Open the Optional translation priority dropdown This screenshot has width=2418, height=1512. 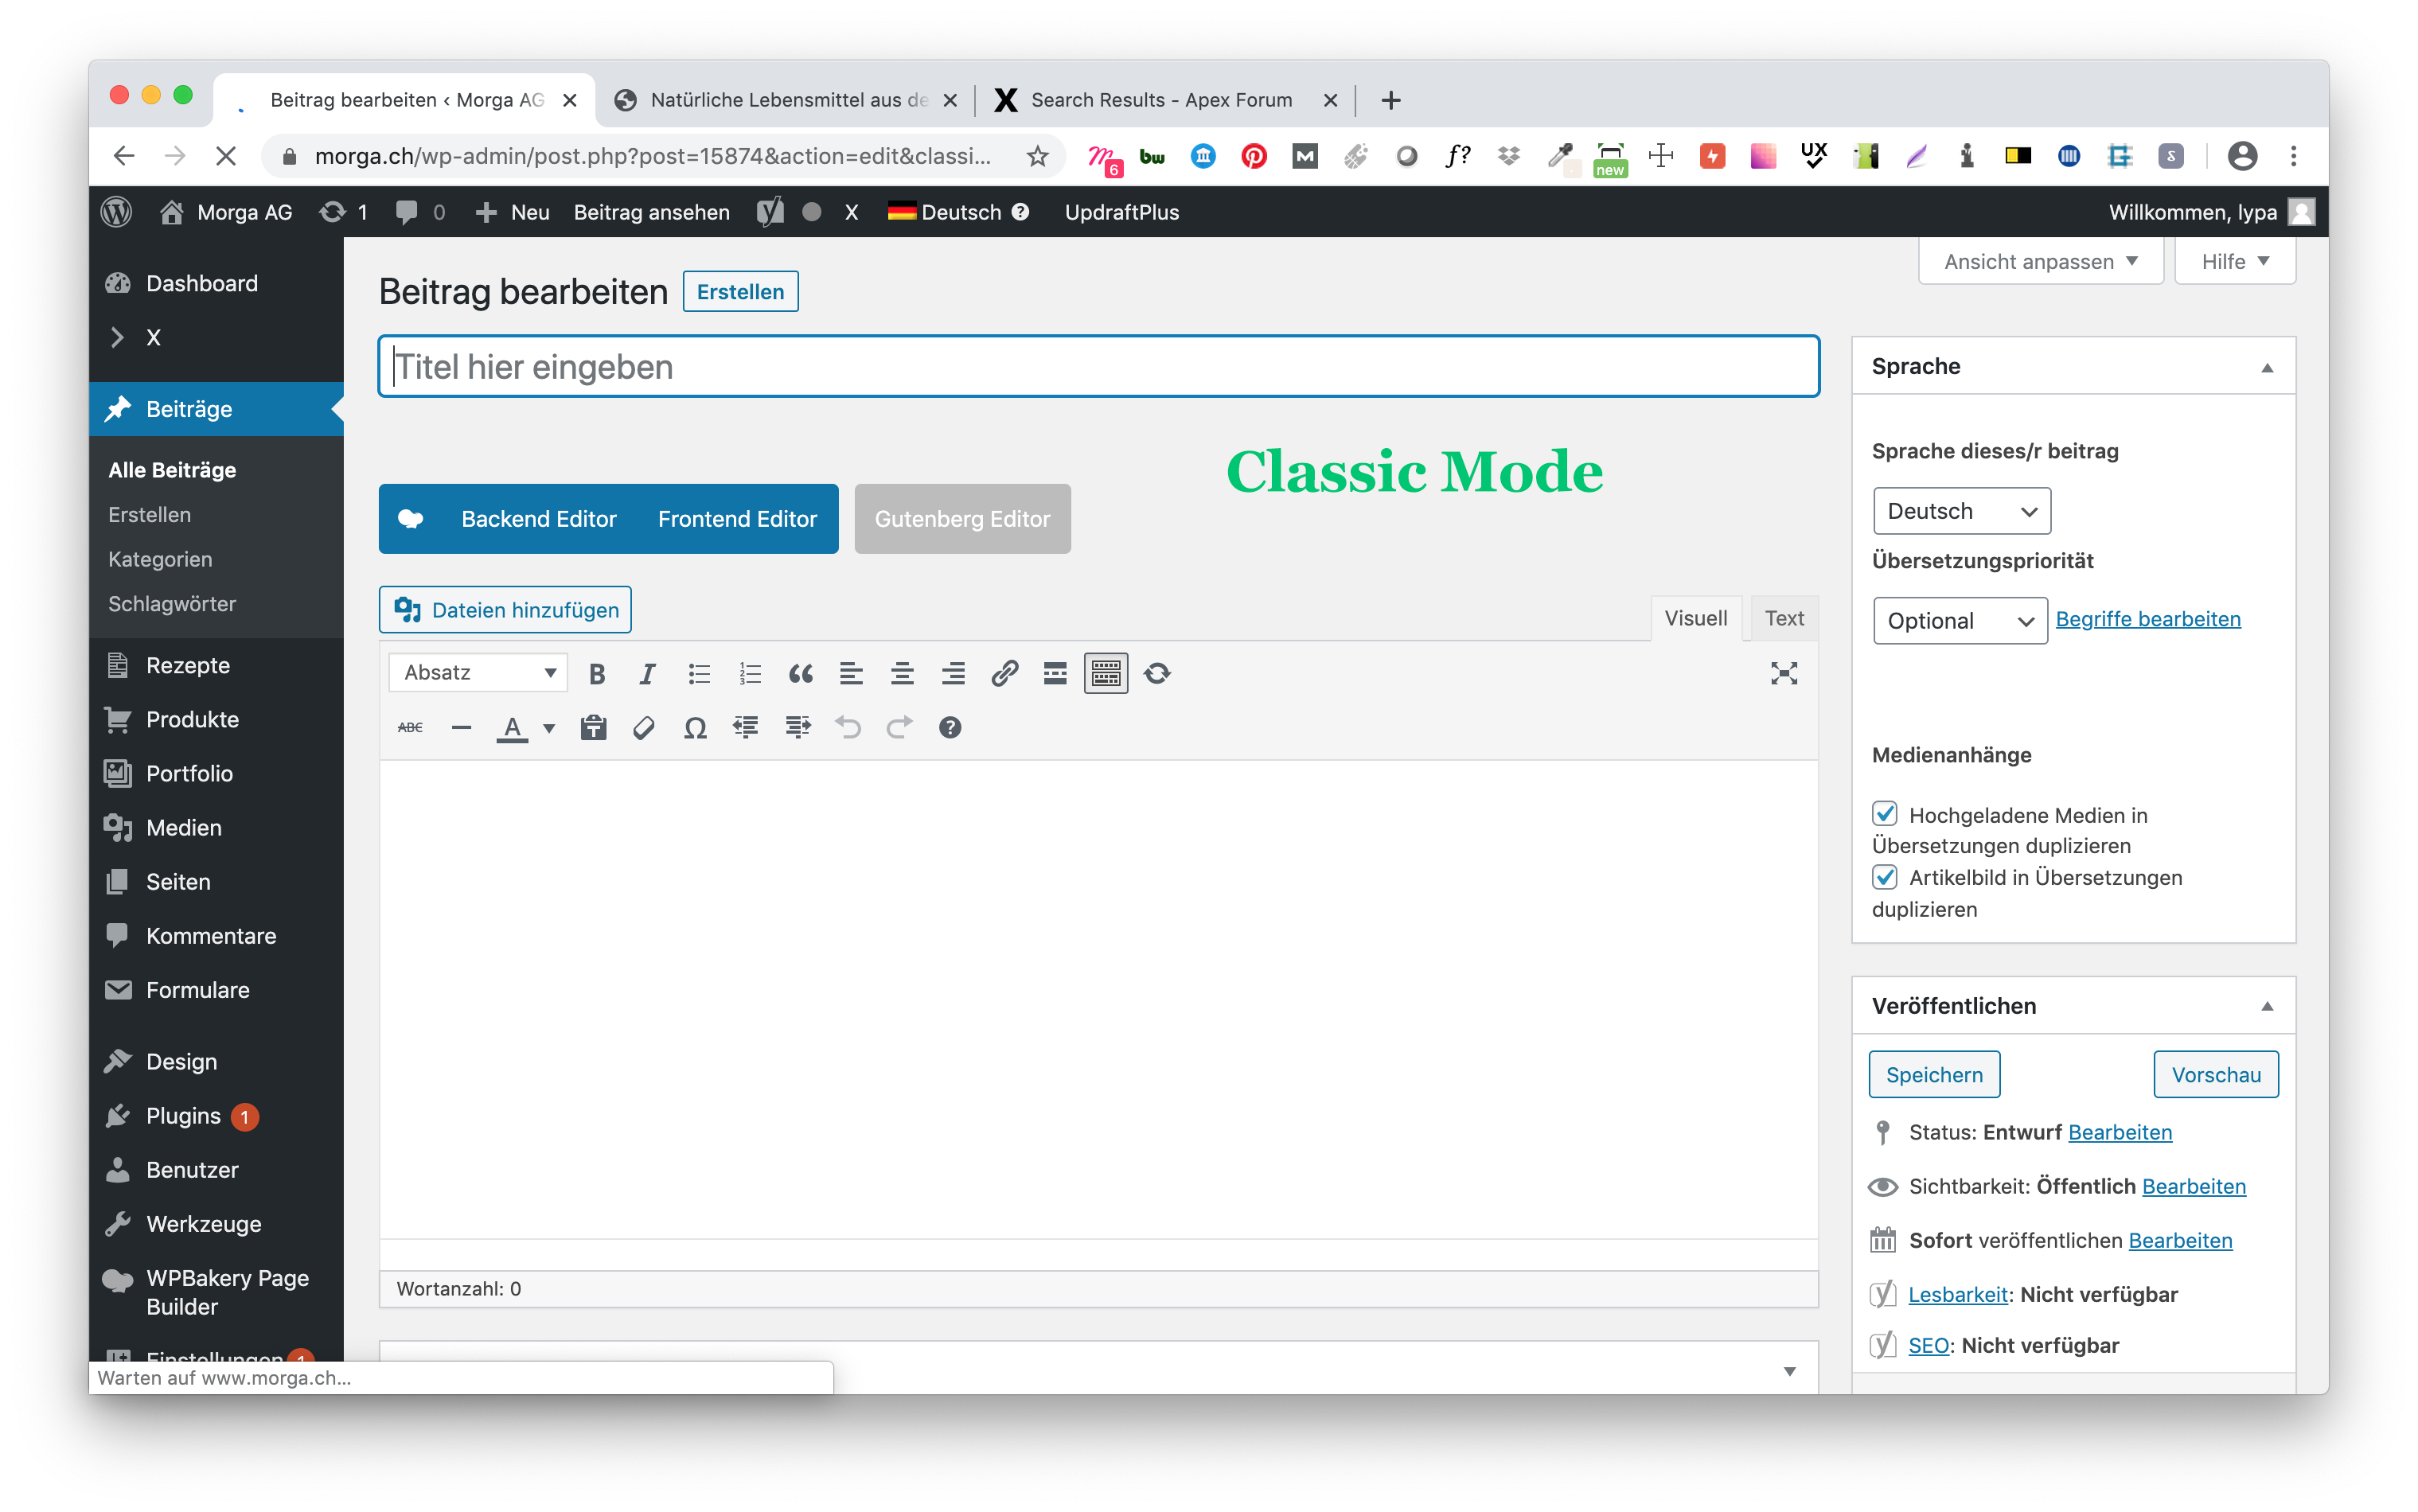(1959, 621)
